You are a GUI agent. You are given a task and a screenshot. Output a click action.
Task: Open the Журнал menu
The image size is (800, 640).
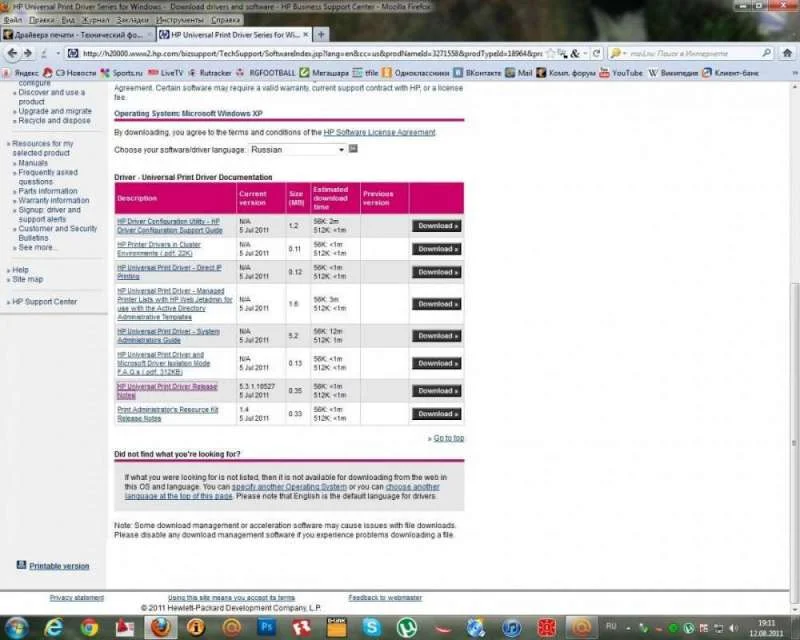click(x=95, y=20)
